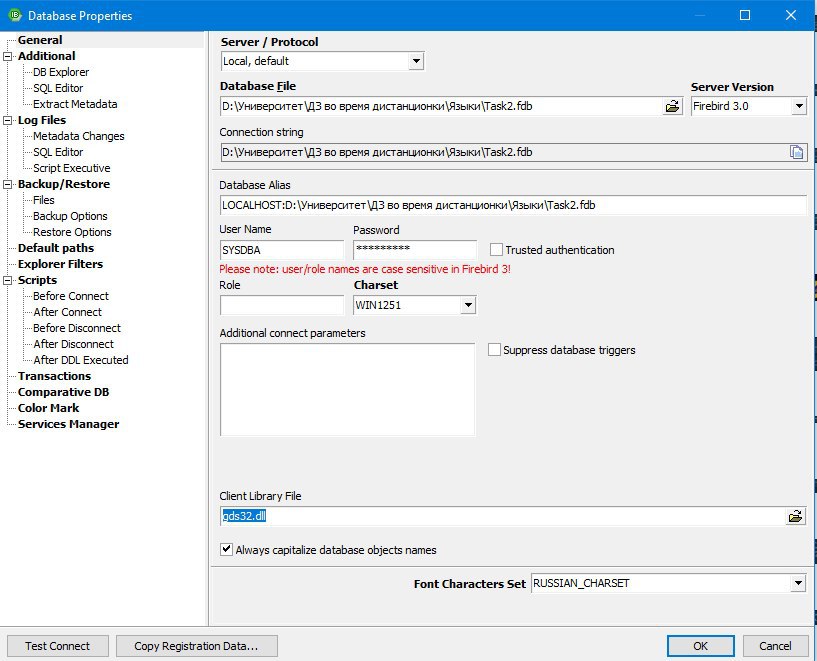
Task: Open DB Explorer settings page
Action: pyautogui.click(x=61, y=72)
